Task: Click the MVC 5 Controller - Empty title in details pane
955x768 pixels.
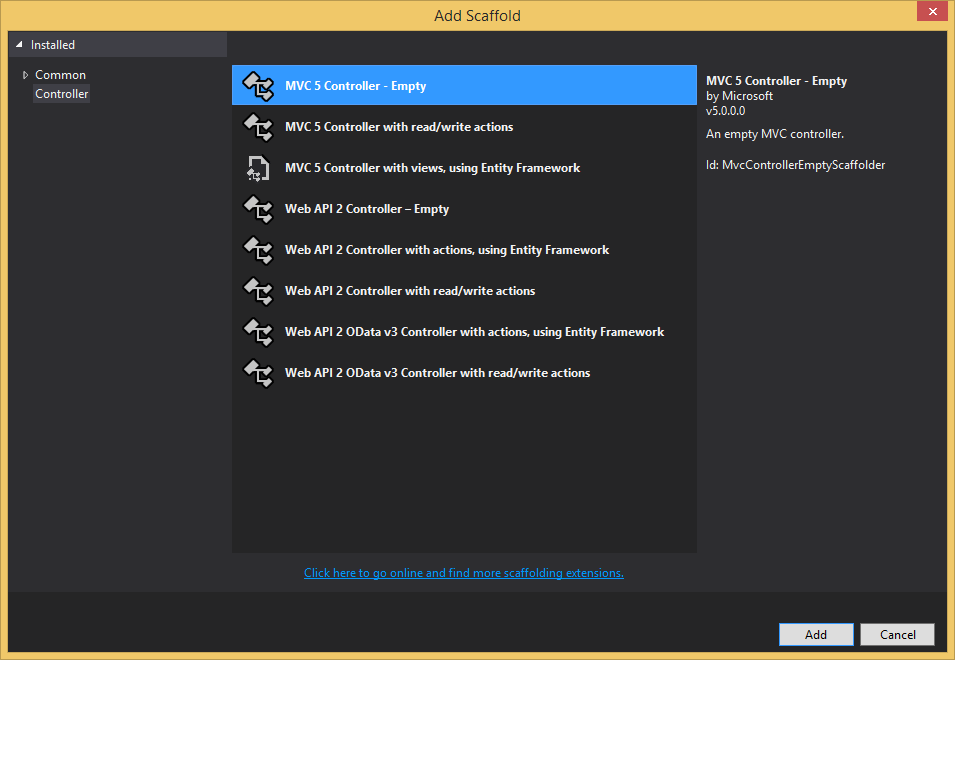Action: (776, 81)
